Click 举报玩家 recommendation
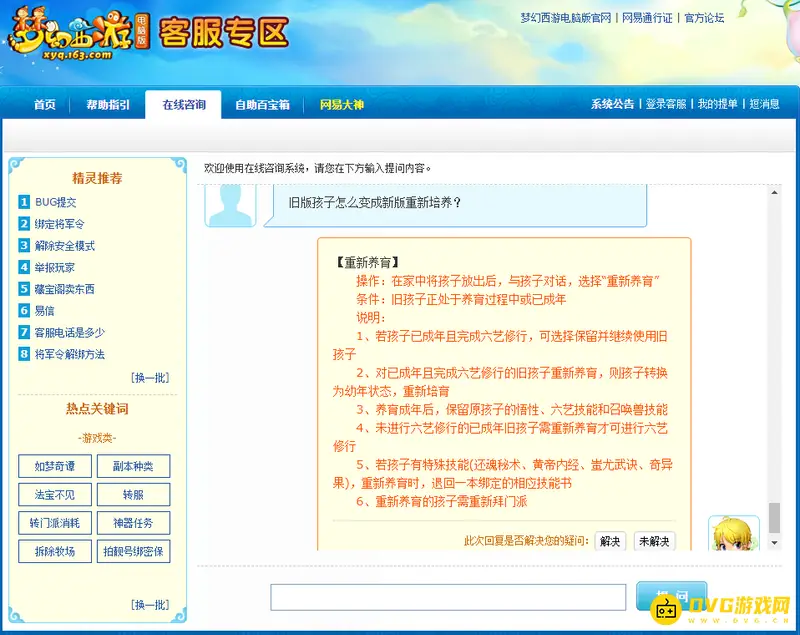The width and height of the screenshot is (800, 635). point(55,267)
